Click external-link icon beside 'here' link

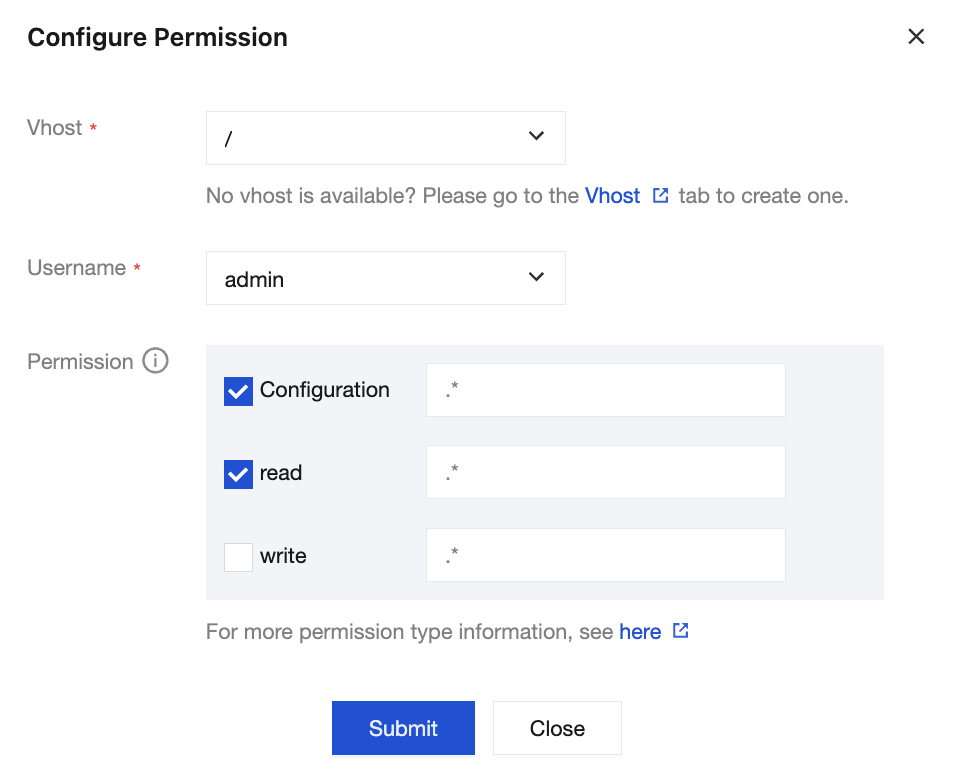pos(680,631)
